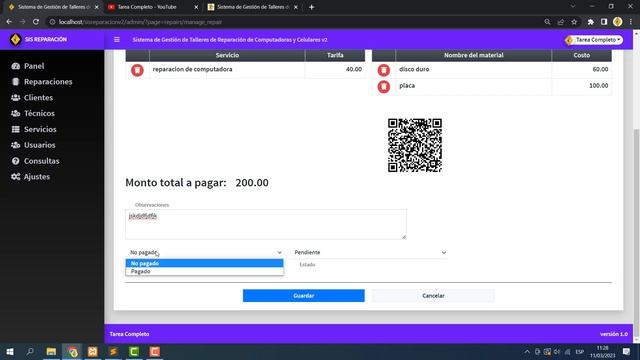Open the Windows Start menu
The height and width of the screenshot is (360, 640).
click(x=10, y=351)
